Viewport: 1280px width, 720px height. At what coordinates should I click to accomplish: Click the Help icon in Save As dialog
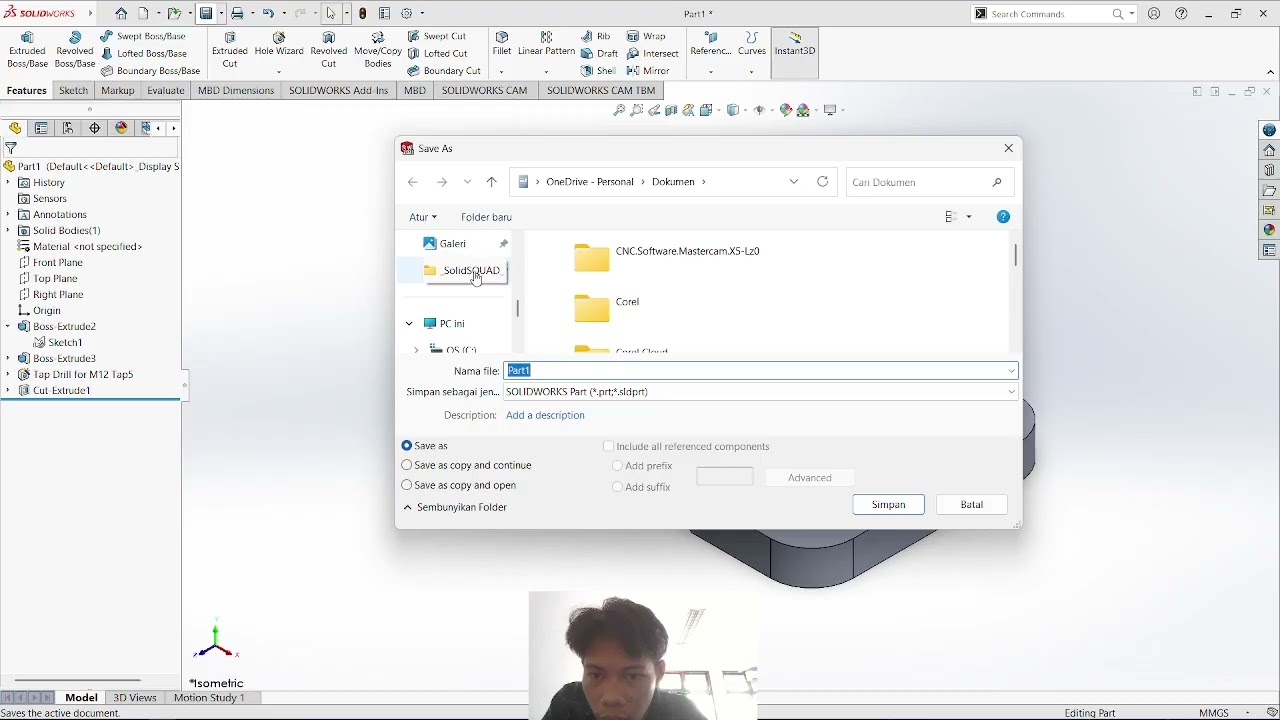click(x=1003, y=217)
